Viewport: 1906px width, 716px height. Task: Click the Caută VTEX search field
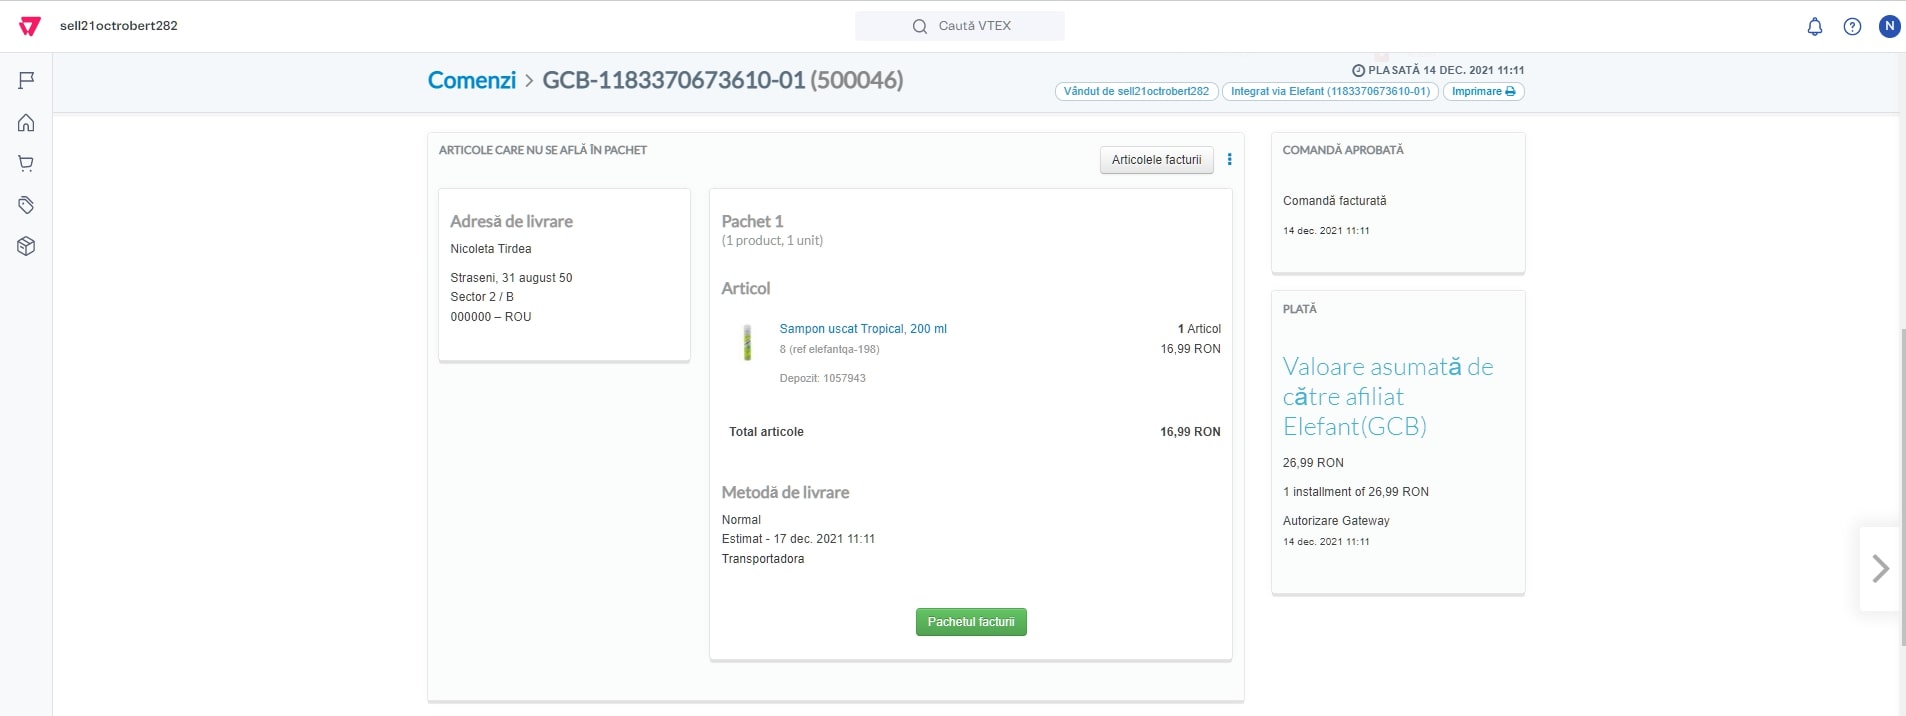tap(960, 26)
